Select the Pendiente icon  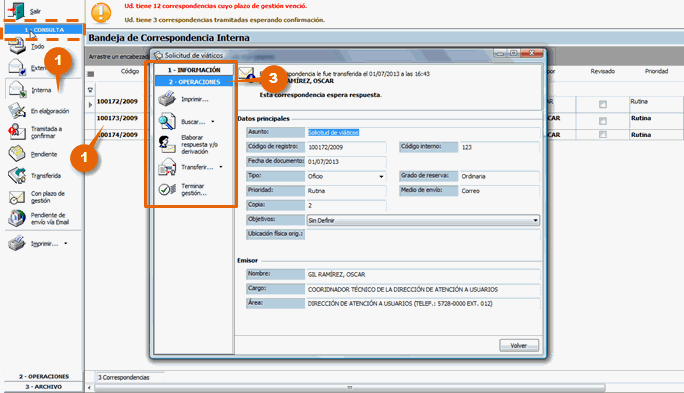tap(17, 153)
